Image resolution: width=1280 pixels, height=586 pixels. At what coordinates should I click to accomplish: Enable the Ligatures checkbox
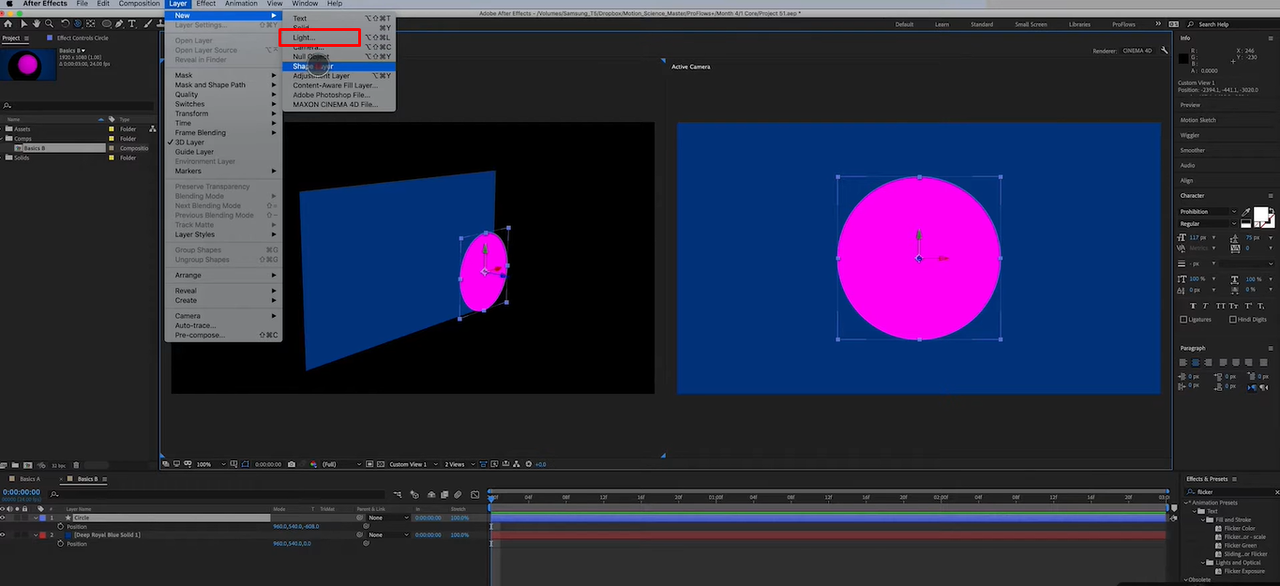click(x=1183, y=320)
